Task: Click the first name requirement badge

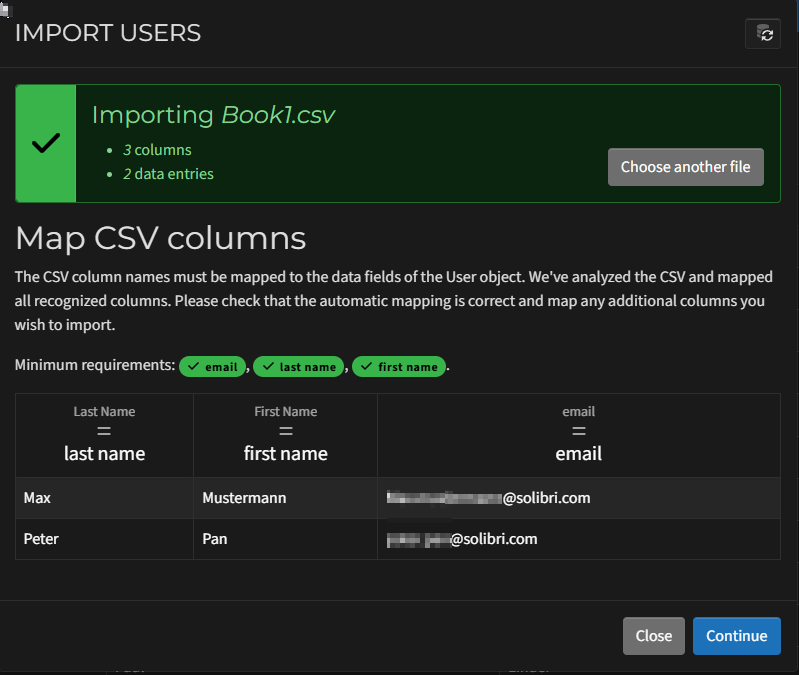Action: point(399,367)
